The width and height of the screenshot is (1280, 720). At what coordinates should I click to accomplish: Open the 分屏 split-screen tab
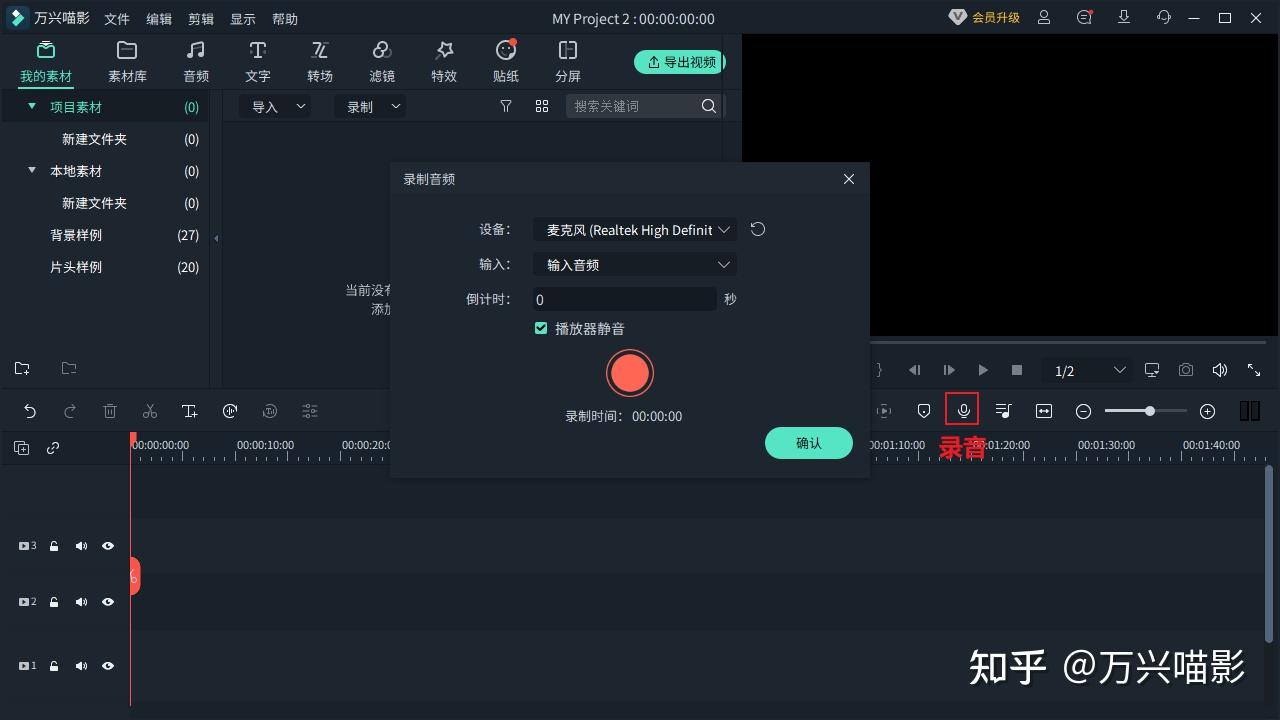click(568, 62)
